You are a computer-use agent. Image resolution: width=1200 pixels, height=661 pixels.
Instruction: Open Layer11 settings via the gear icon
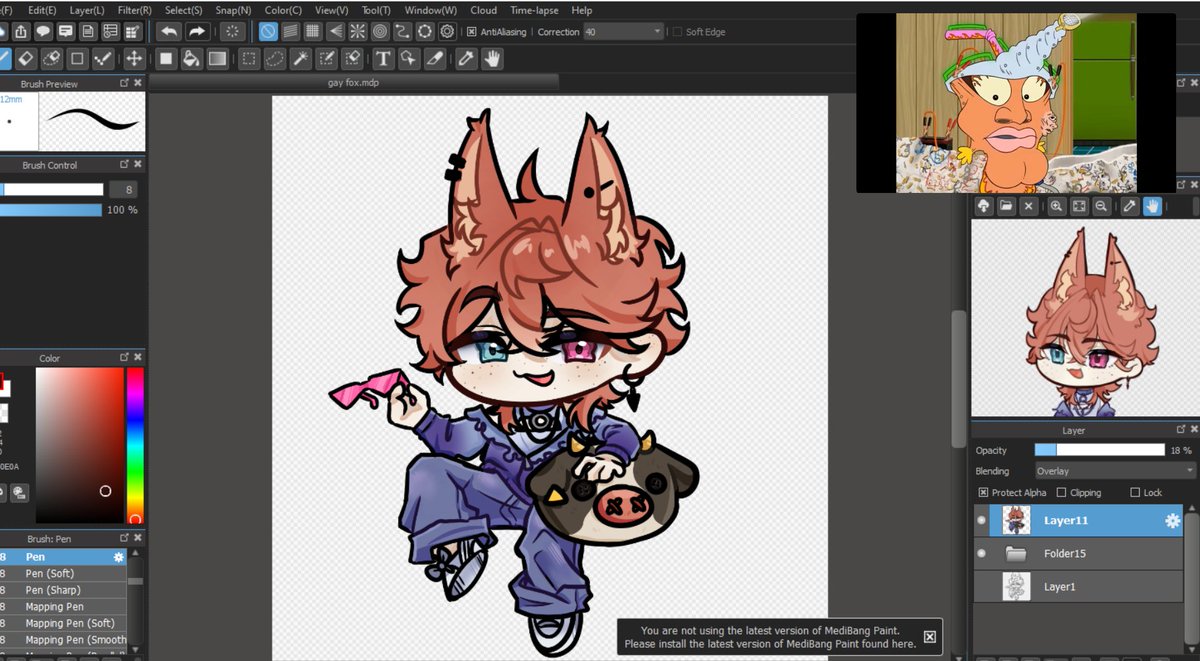1172,520
